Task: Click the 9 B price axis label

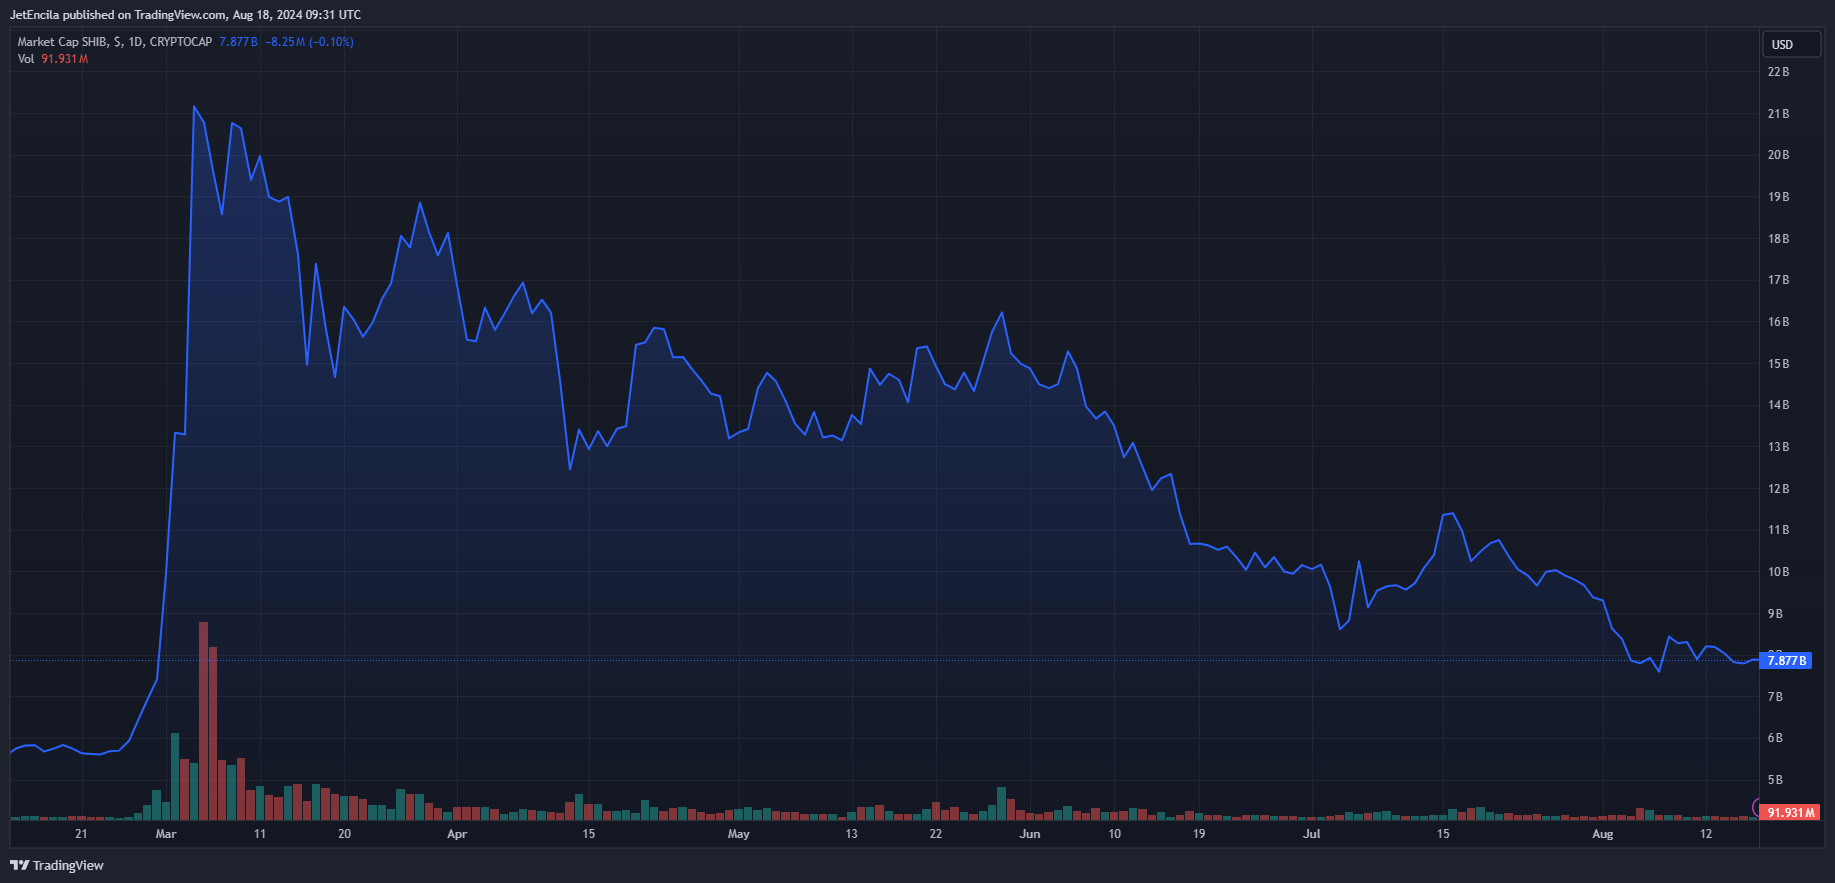Action: (1775, 614)
